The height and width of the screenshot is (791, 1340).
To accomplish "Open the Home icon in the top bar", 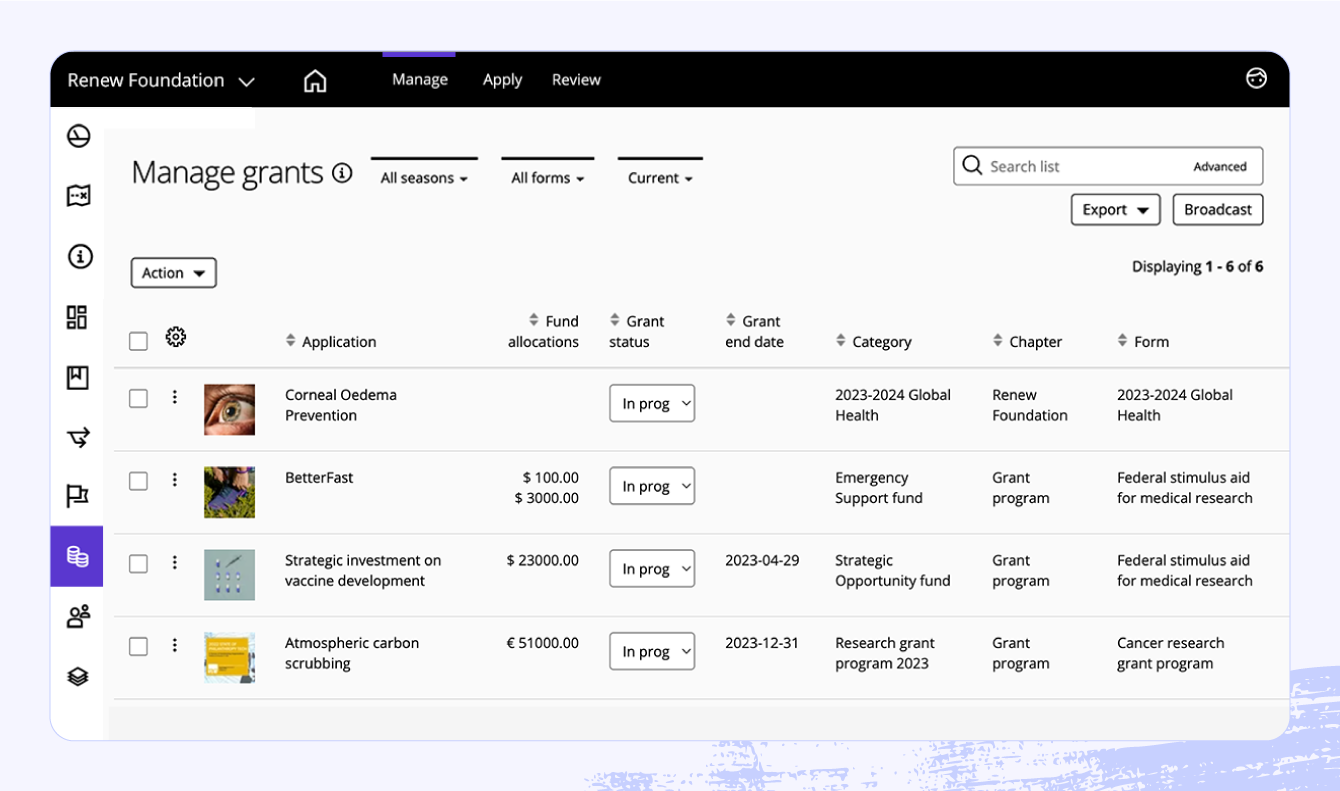I will 315,79.
